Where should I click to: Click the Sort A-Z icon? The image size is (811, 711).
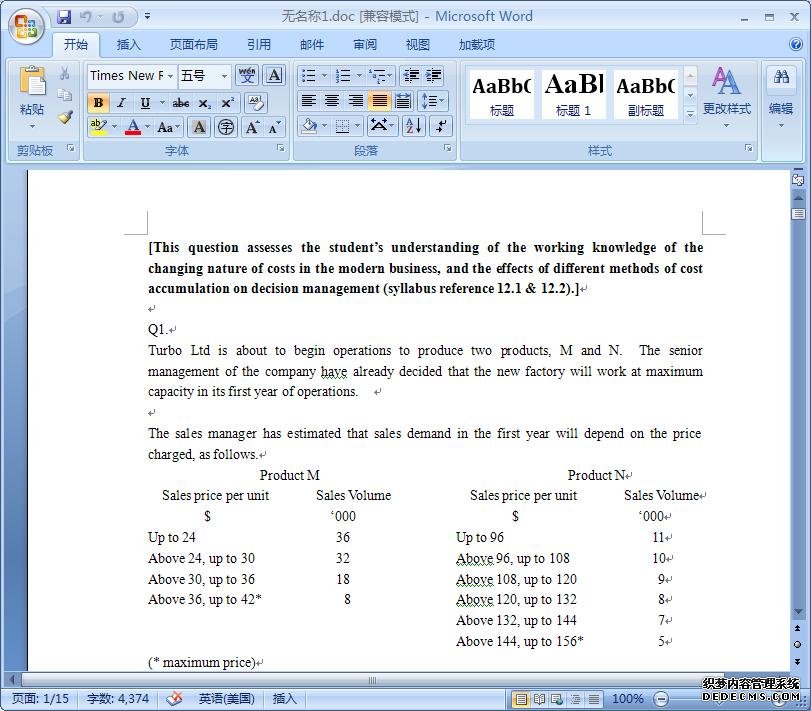tap(414, 126)
